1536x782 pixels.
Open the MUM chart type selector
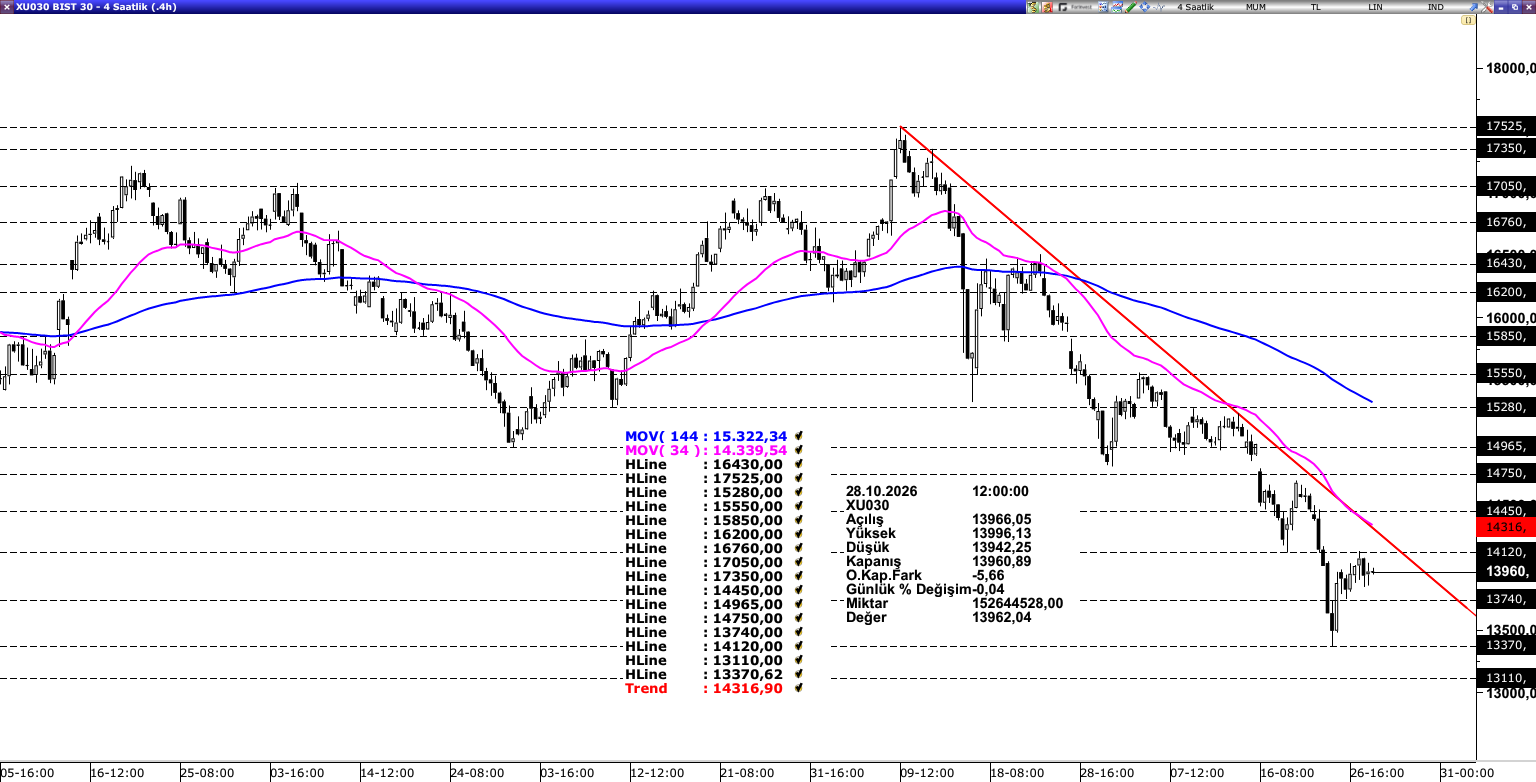[1255, 7]
